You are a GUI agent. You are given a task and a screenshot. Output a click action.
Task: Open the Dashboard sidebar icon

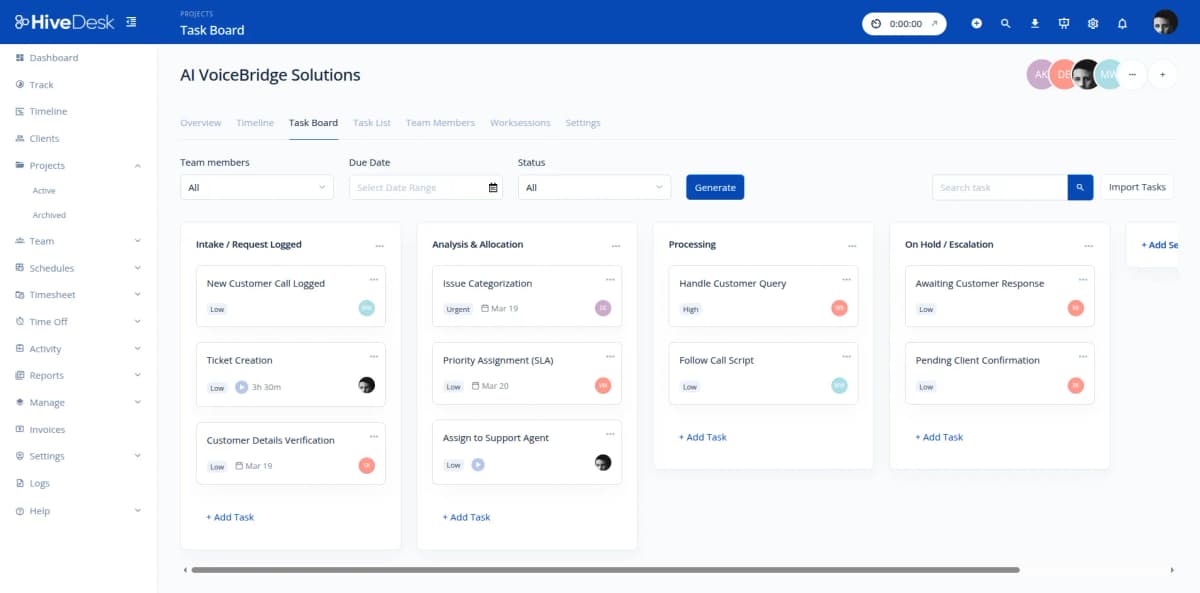(x=20, y=57)
